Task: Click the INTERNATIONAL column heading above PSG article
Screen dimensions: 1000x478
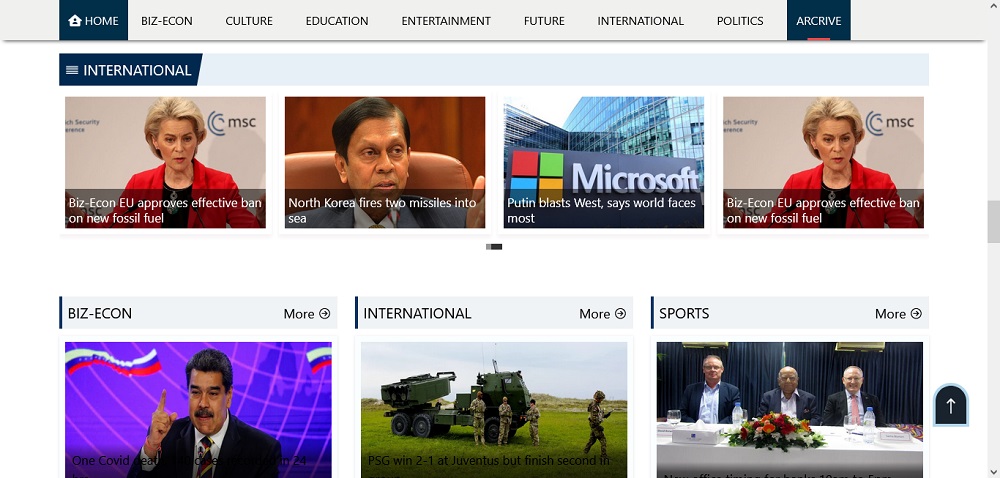Action: tap(417, 313)
